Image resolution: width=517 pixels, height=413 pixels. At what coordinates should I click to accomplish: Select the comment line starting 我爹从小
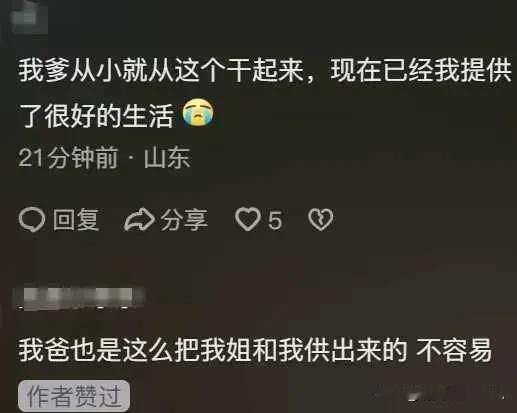click(x=265, y=70)
